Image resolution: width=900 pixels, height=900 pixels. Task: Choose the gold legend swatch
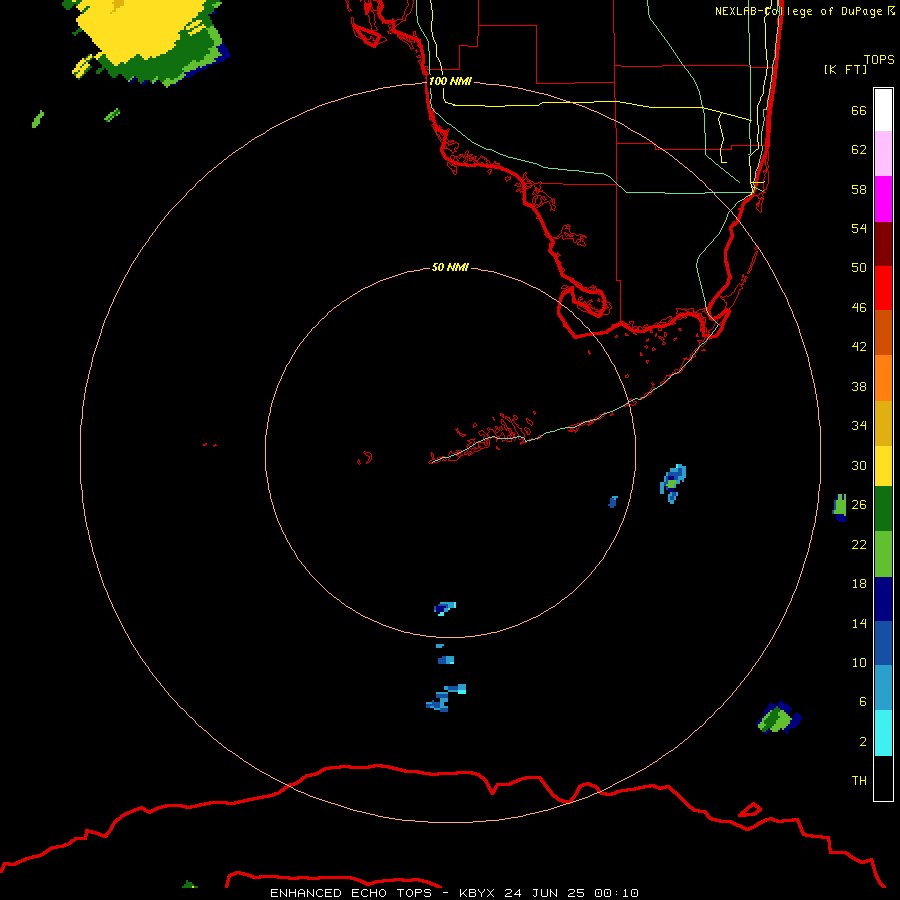883,423
